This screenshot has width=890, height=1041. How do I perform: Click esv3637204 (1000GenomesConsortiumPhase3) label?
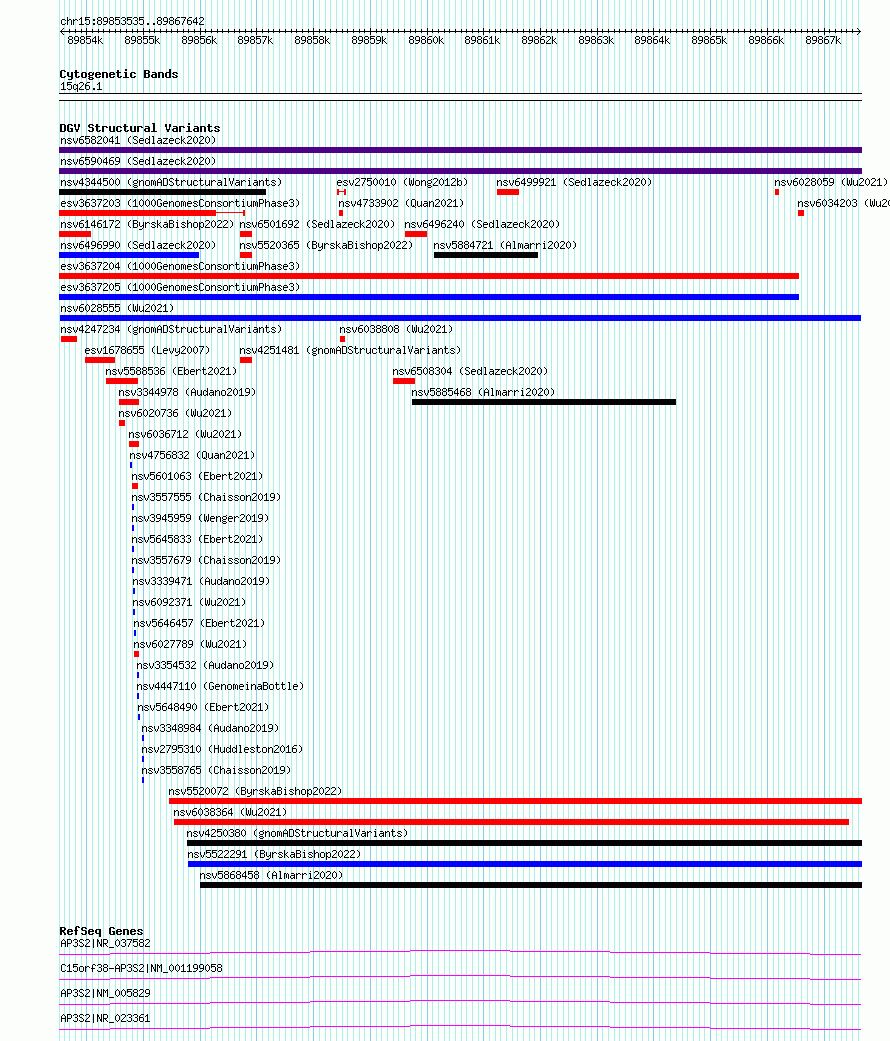(x=180, y=266)
